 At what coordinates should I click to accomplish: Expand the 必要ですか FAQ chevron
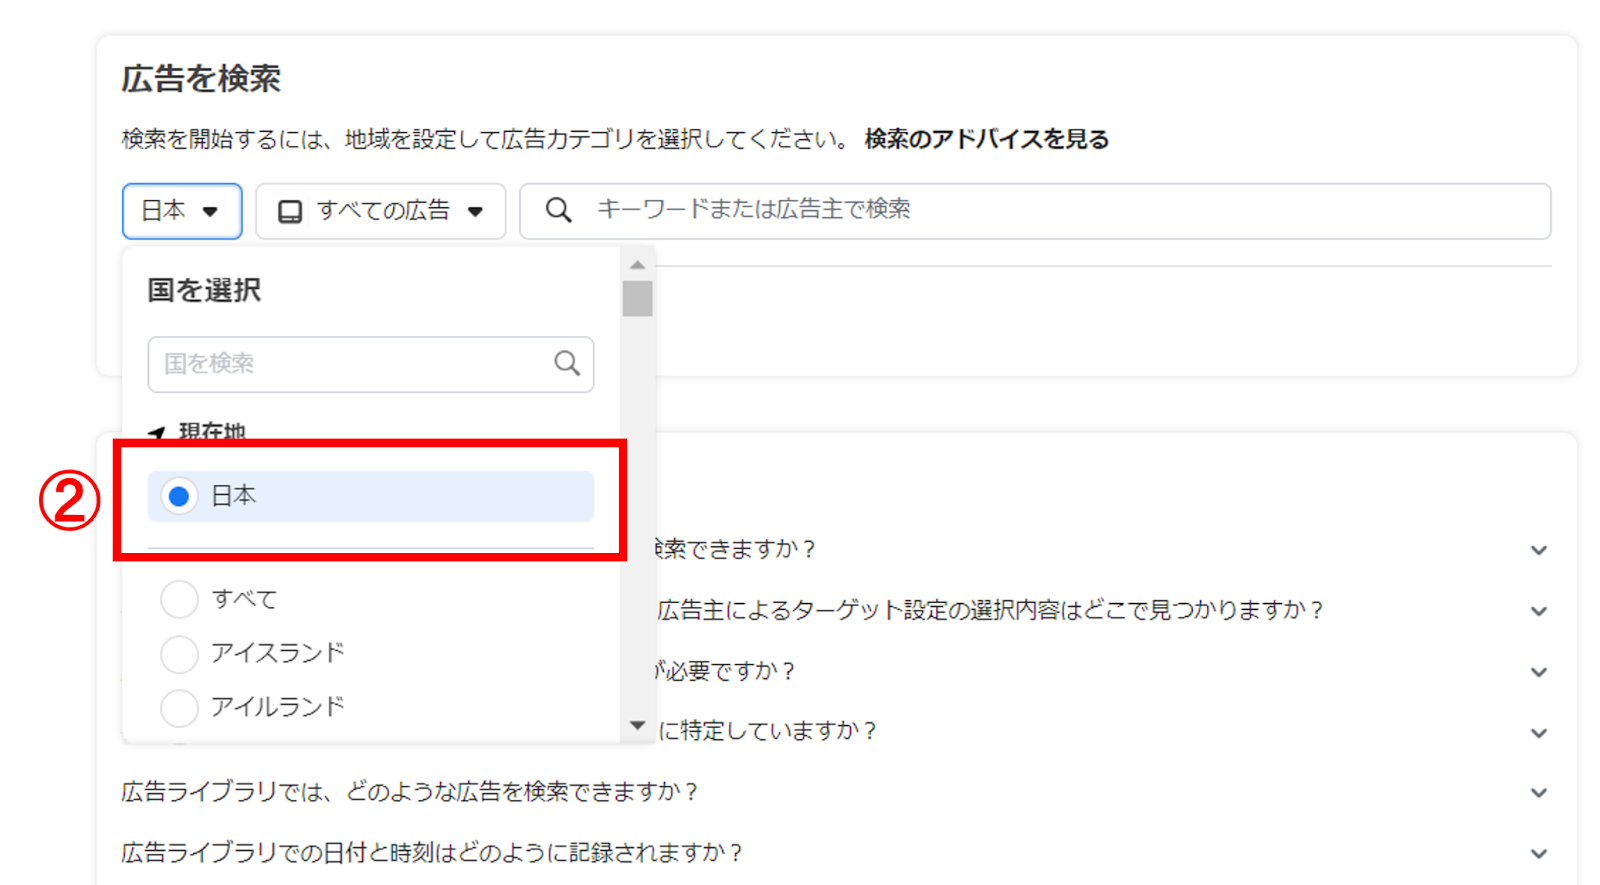click(x=1538, y=672)
